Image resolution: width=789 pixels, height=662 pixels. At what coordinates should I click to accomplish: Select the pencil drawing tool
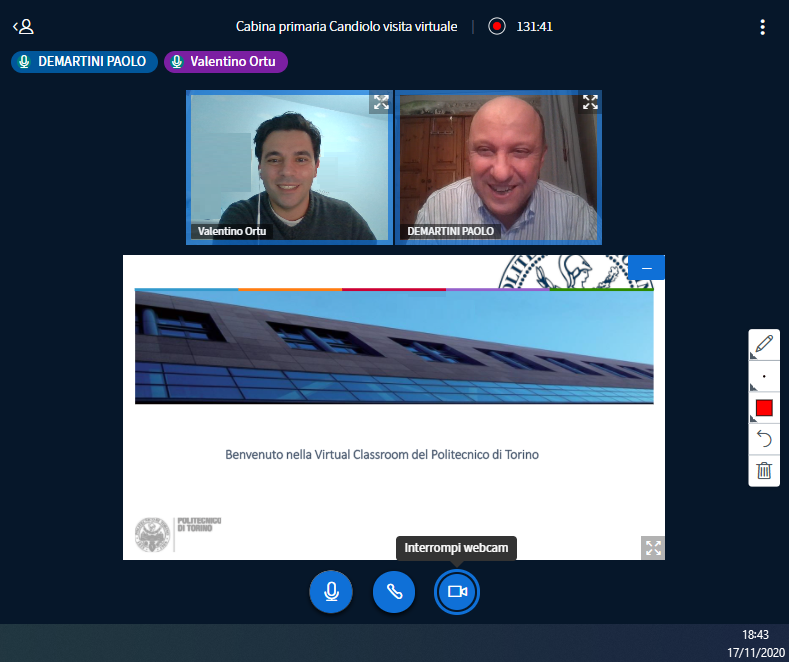pos(764,345)
